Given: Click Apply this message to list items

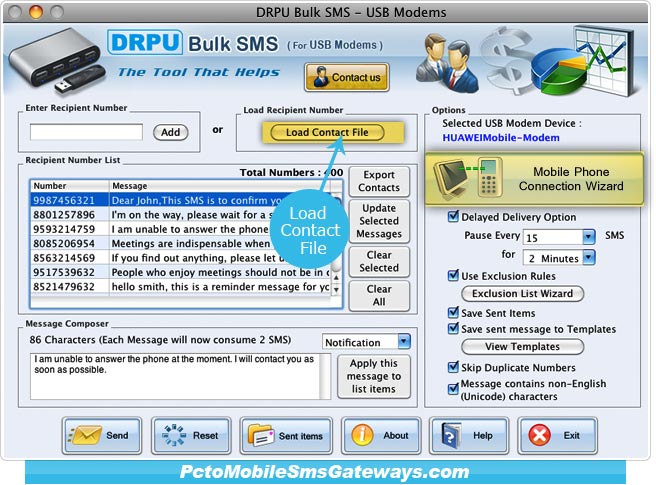Looking at the screenshot, I should (374, 376).
